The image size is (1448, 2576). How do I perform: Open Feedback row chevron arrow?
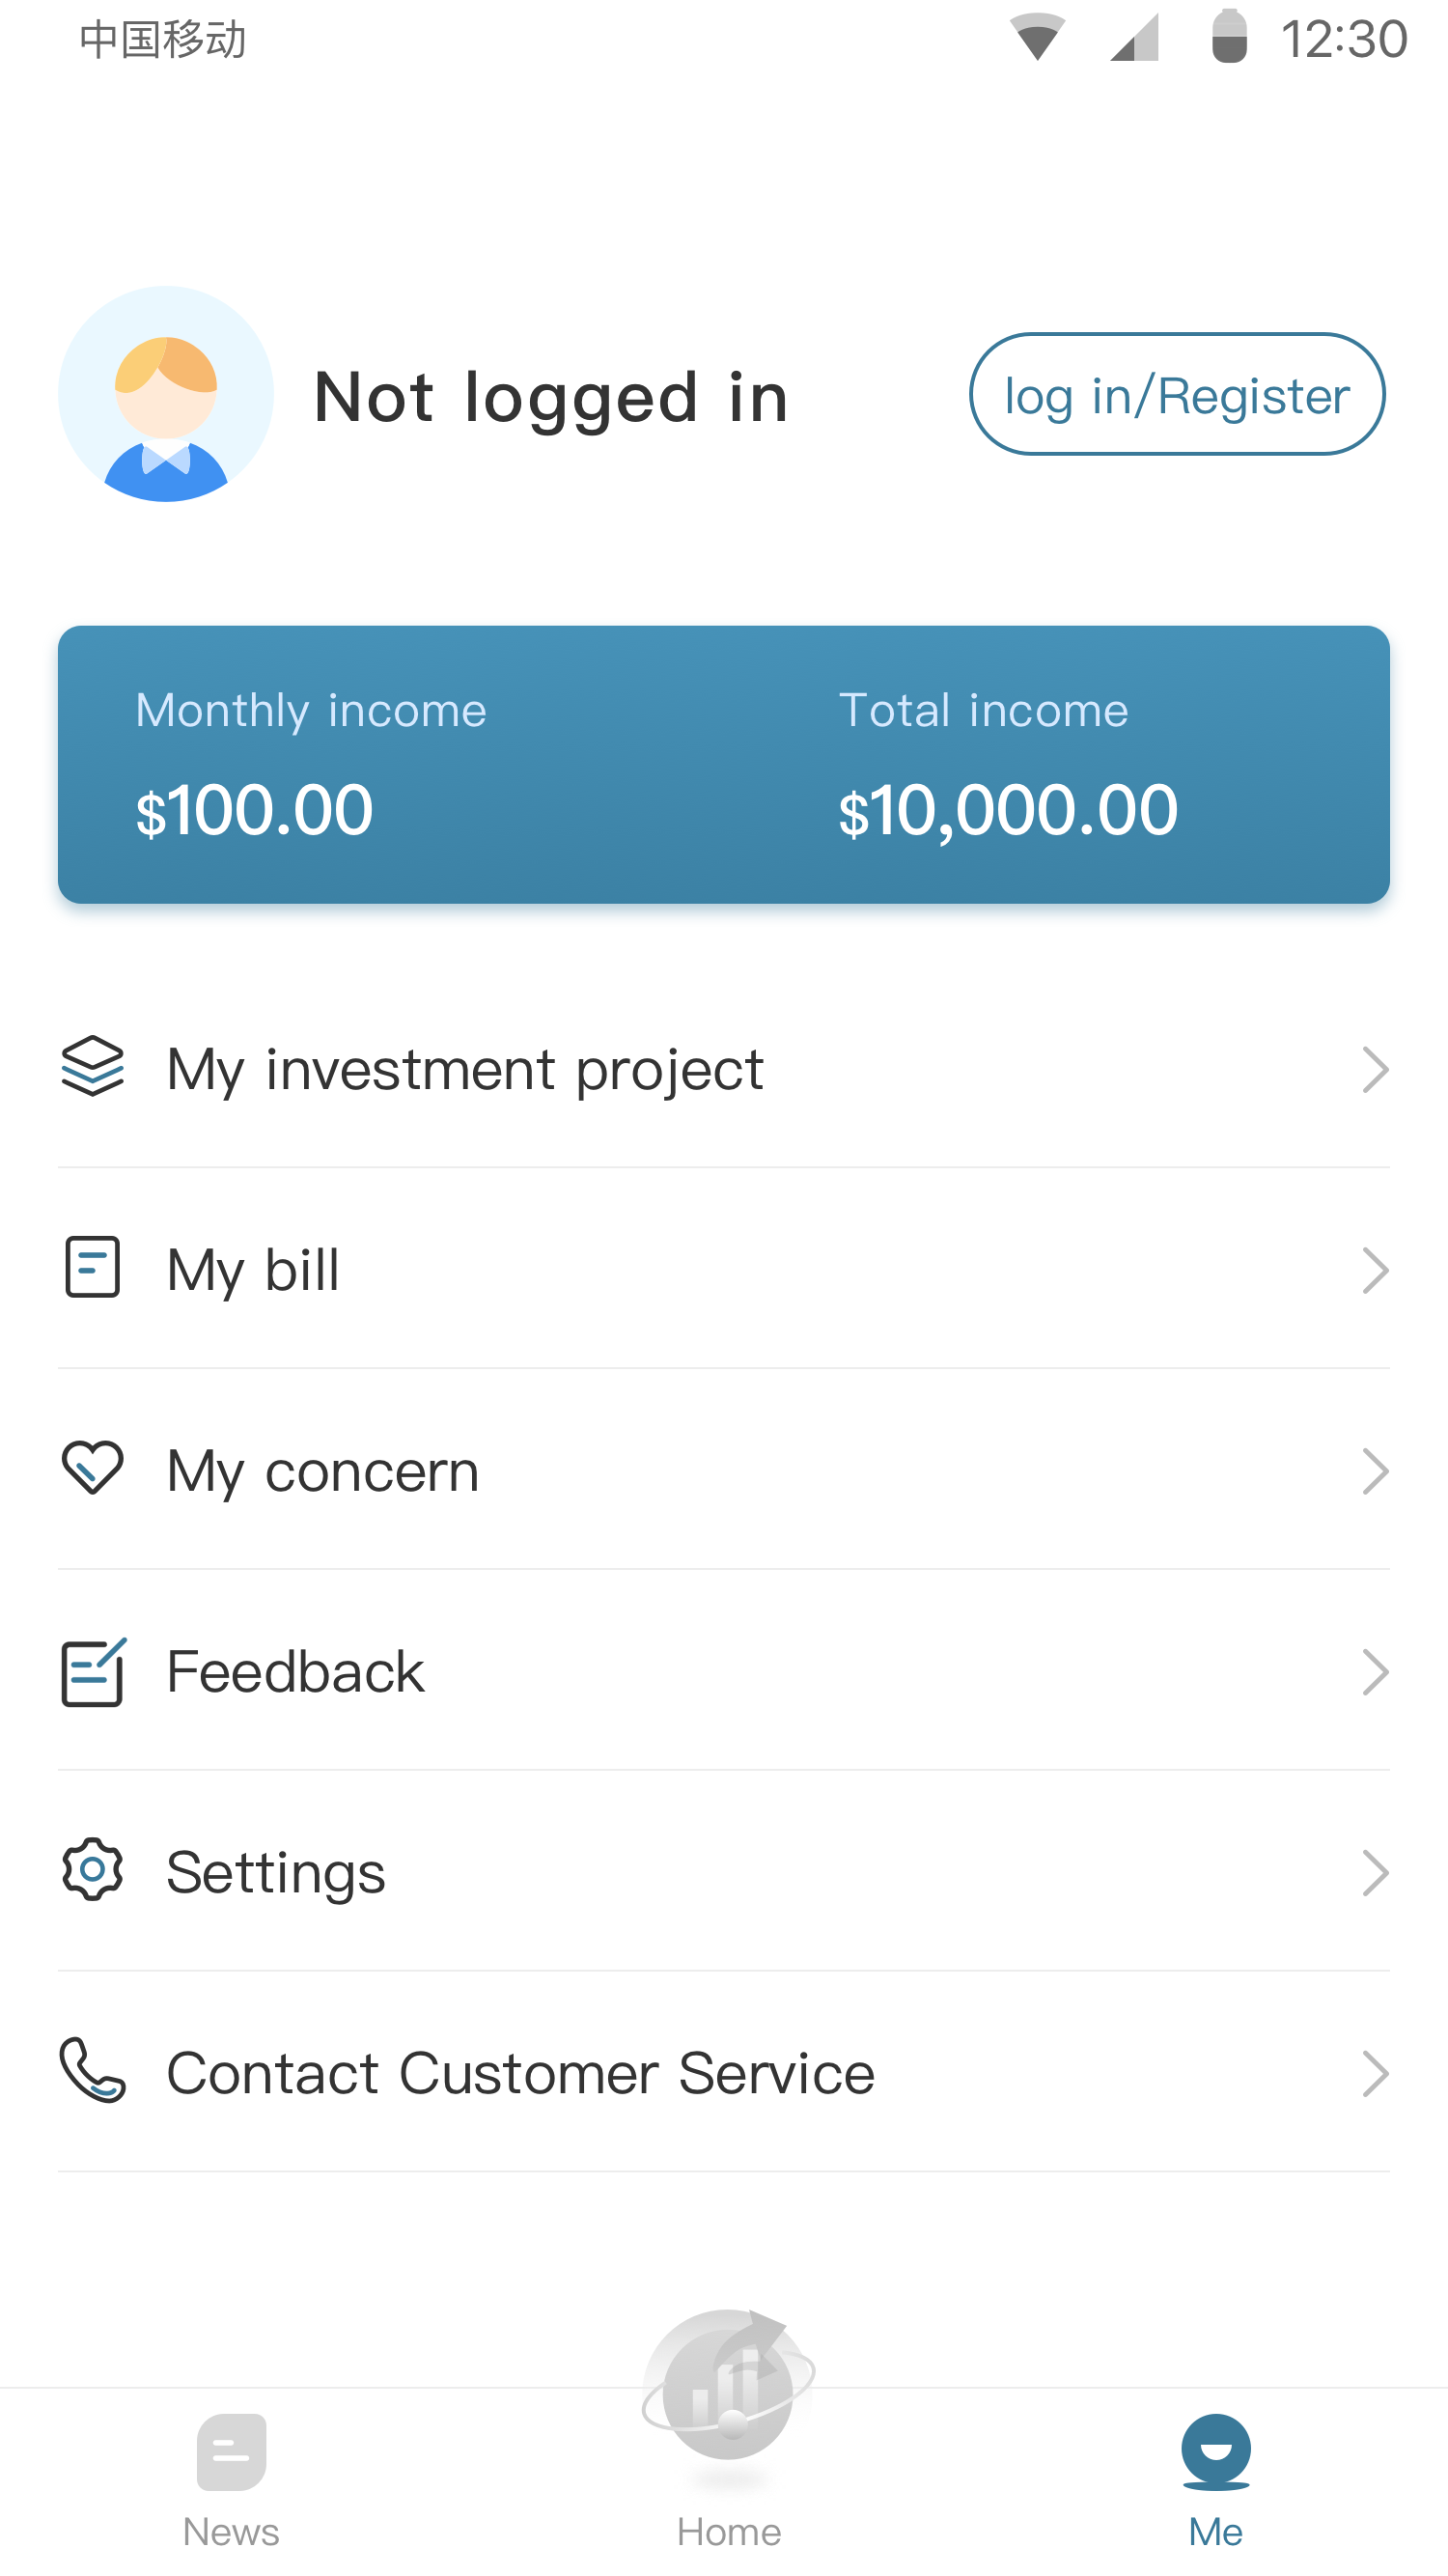click(1376, 1673)
